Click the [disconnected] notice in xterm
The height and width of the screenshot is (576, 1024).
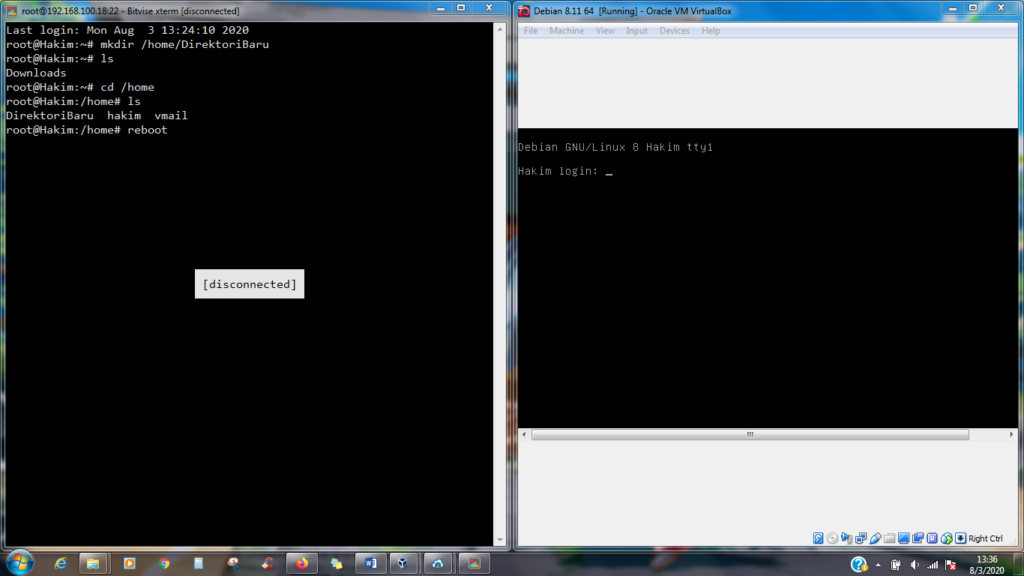tap(249, 284)
